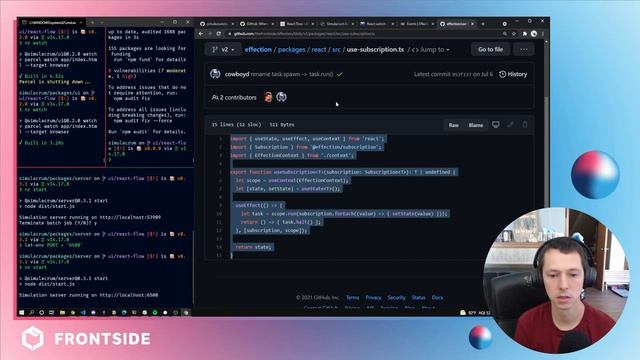Viewport: 640px width, 360px height.
Task: Open cowboyd author profile link
Action: click(237, 74)
